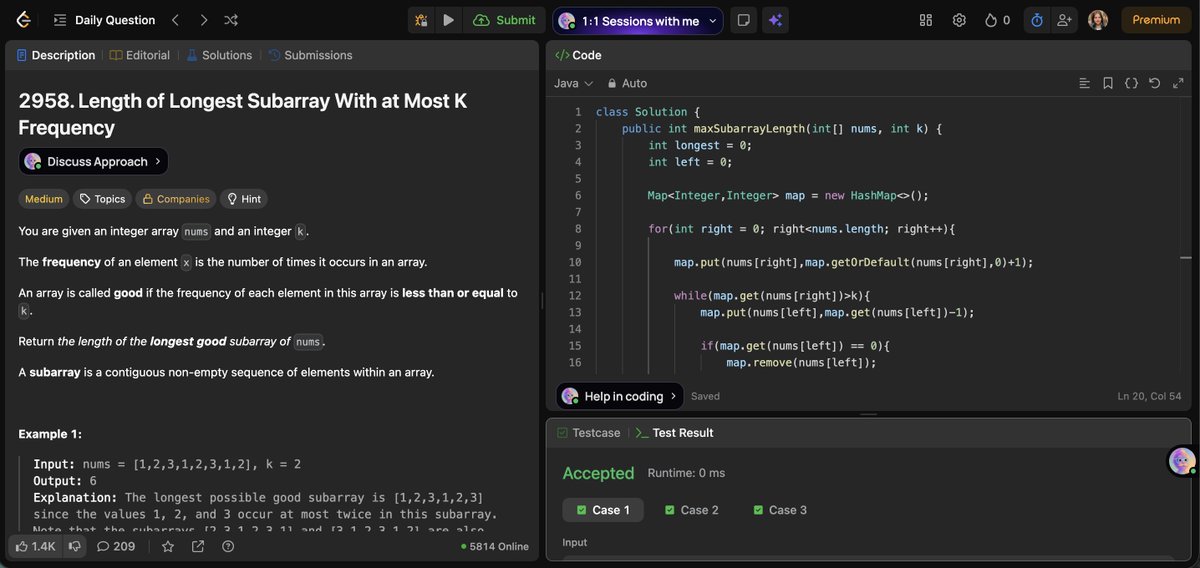1200x568 pixels.
Task: Open the Daily Question problem list
Action: pyautogui.click(x=104, y=20)
